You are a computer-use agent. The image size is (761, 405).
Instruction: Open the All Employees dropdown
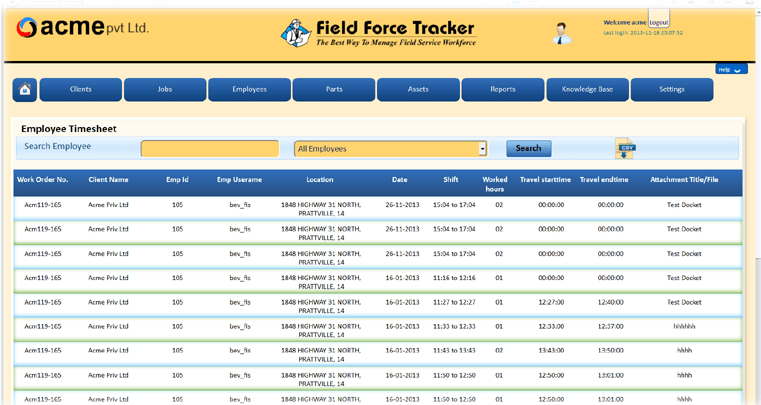pyautogui.click(x=390, y=149)
